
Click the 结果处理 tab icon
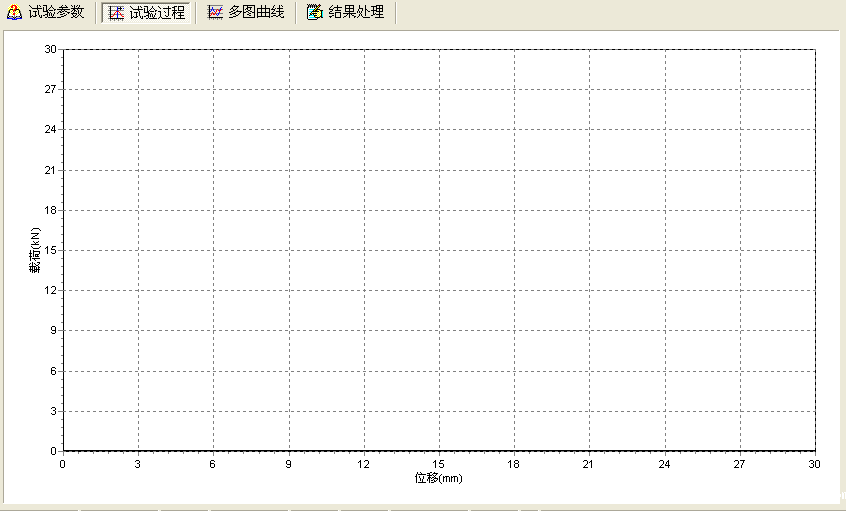coord(315,13)
